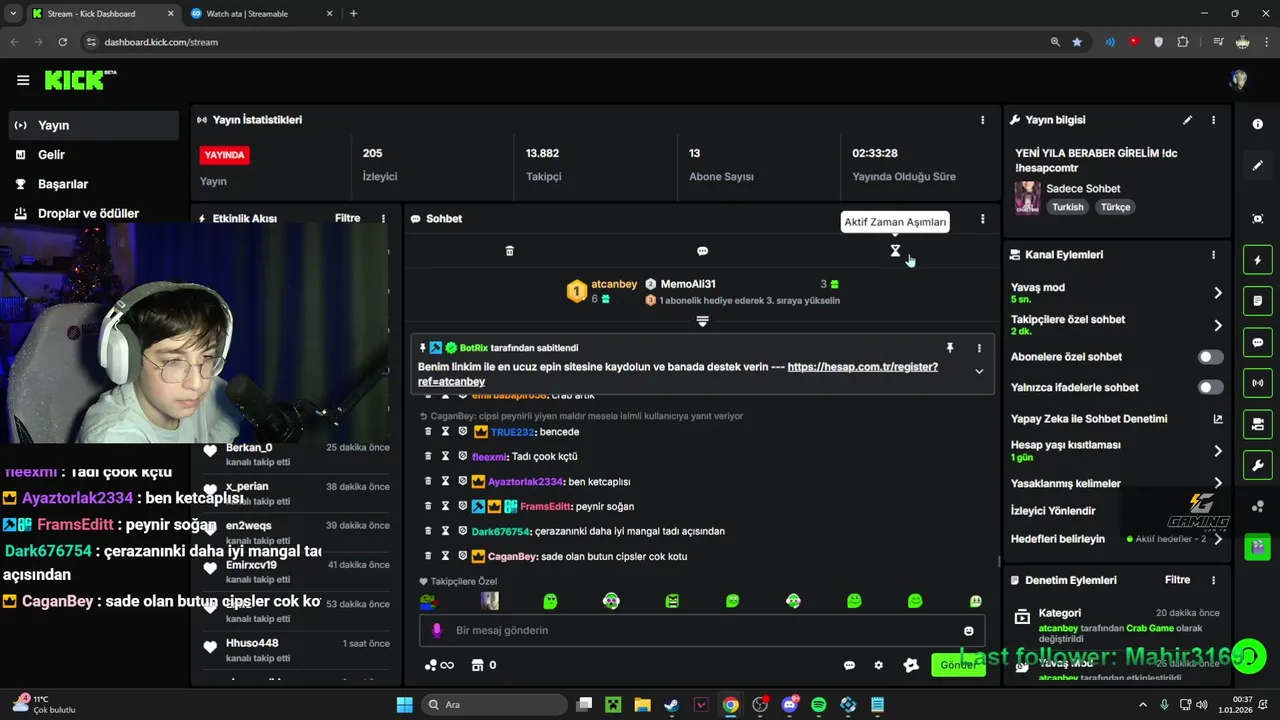Toggle the wrench panel icon in right sidebar
Image resolution: width=1280 pixels, height=720 pixels.
(x=1257, y=466)
